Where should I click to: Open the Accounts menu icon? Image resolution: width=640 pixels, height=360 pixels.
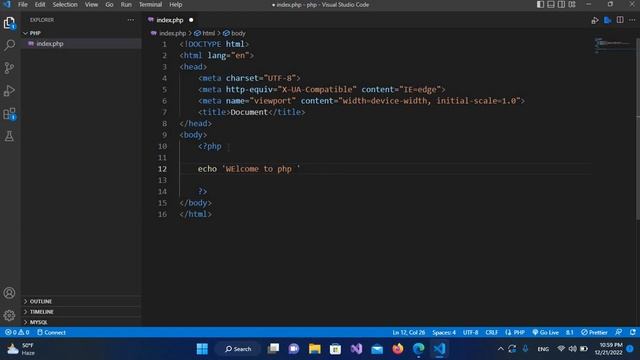[9, 293]
